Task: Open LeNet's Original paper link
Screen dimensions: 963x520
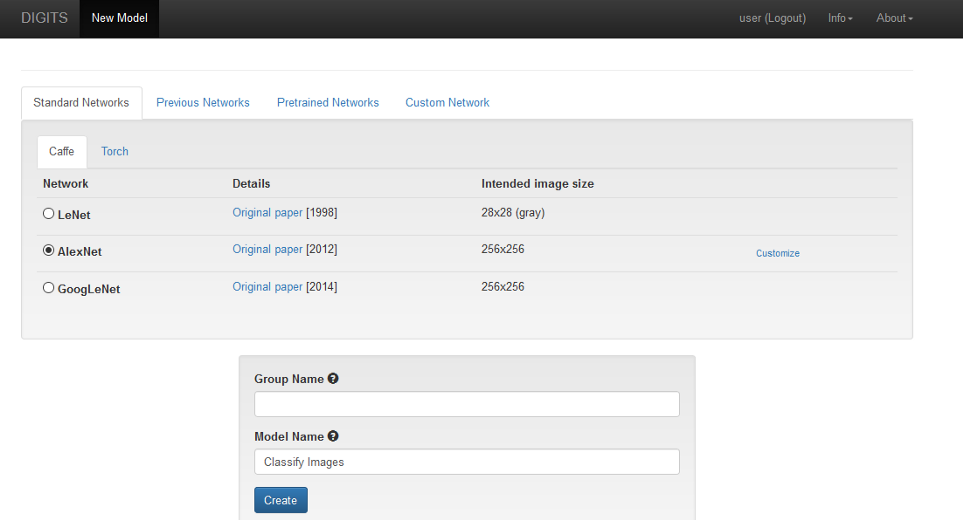Action: click(x=267, y=212)
